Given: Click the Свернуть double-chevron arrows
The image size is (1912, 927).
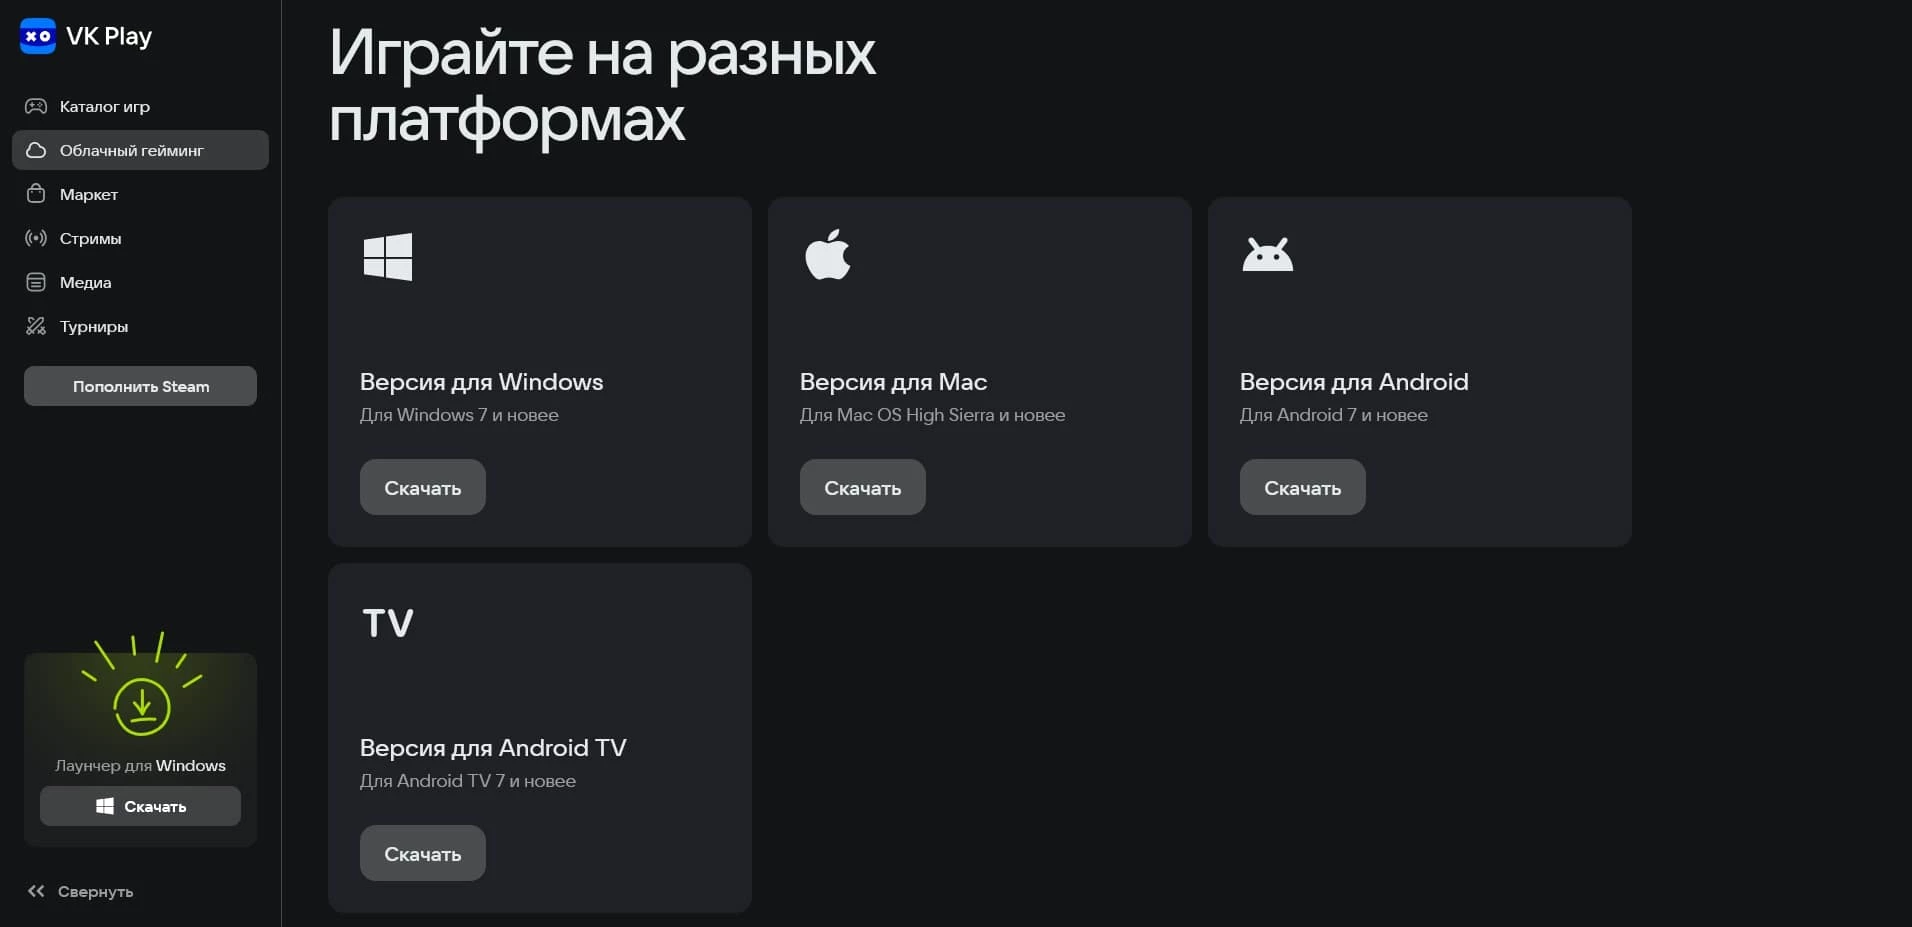Looking at the screenshot, I should (x=36, y=891).
